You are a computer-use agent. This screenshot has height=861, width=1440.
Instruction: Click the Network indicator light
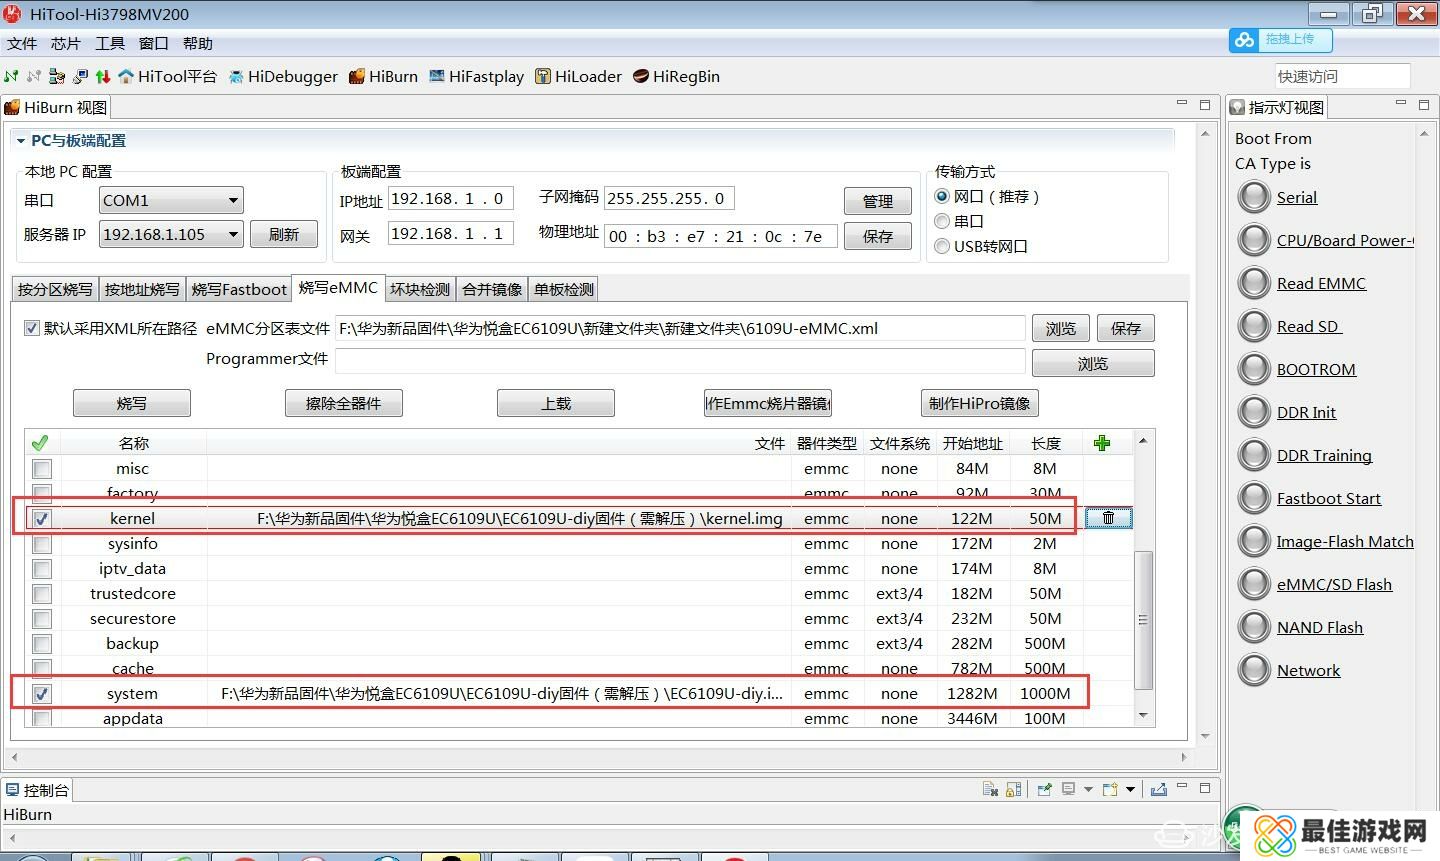point(1254,670)
